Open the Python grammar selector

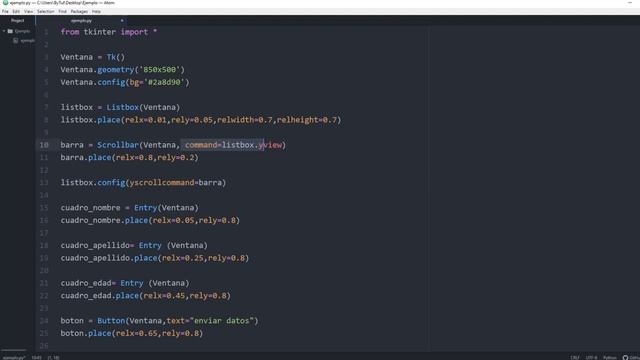(x=610, y=358)
